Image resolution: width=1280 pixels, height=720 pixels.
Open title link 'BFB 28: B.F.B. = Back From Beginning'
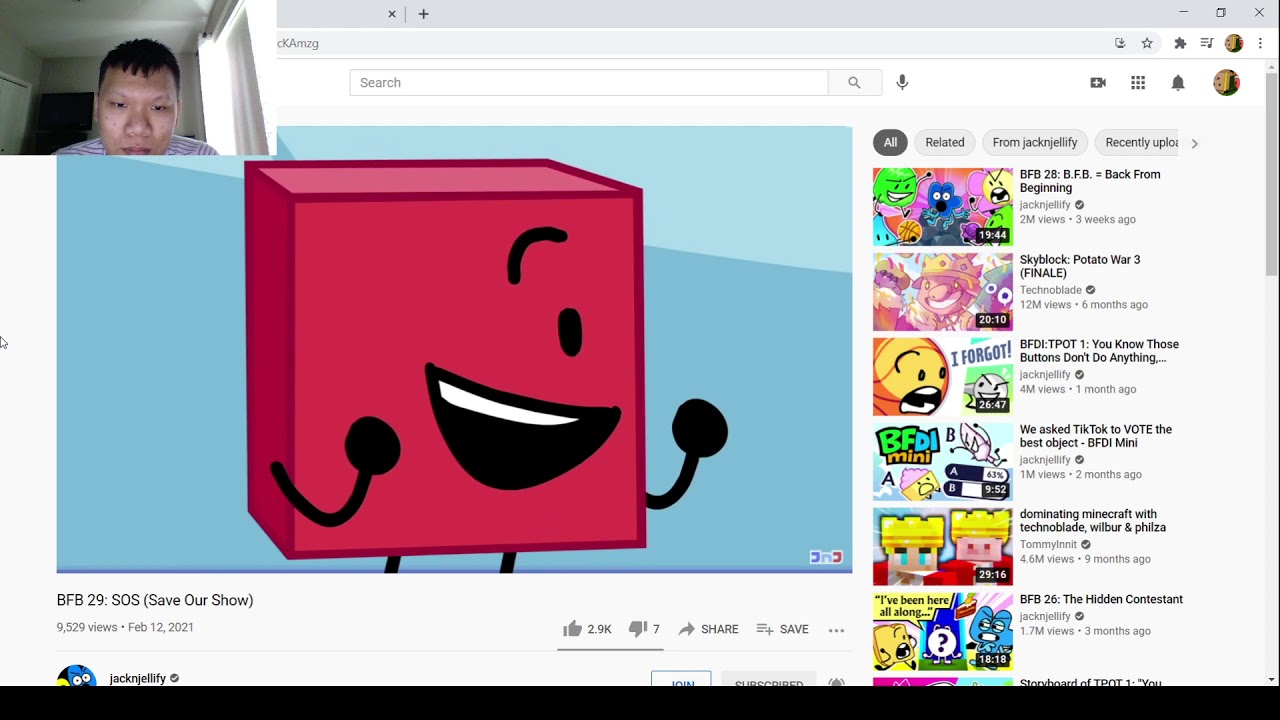[x=1090, y=181]
